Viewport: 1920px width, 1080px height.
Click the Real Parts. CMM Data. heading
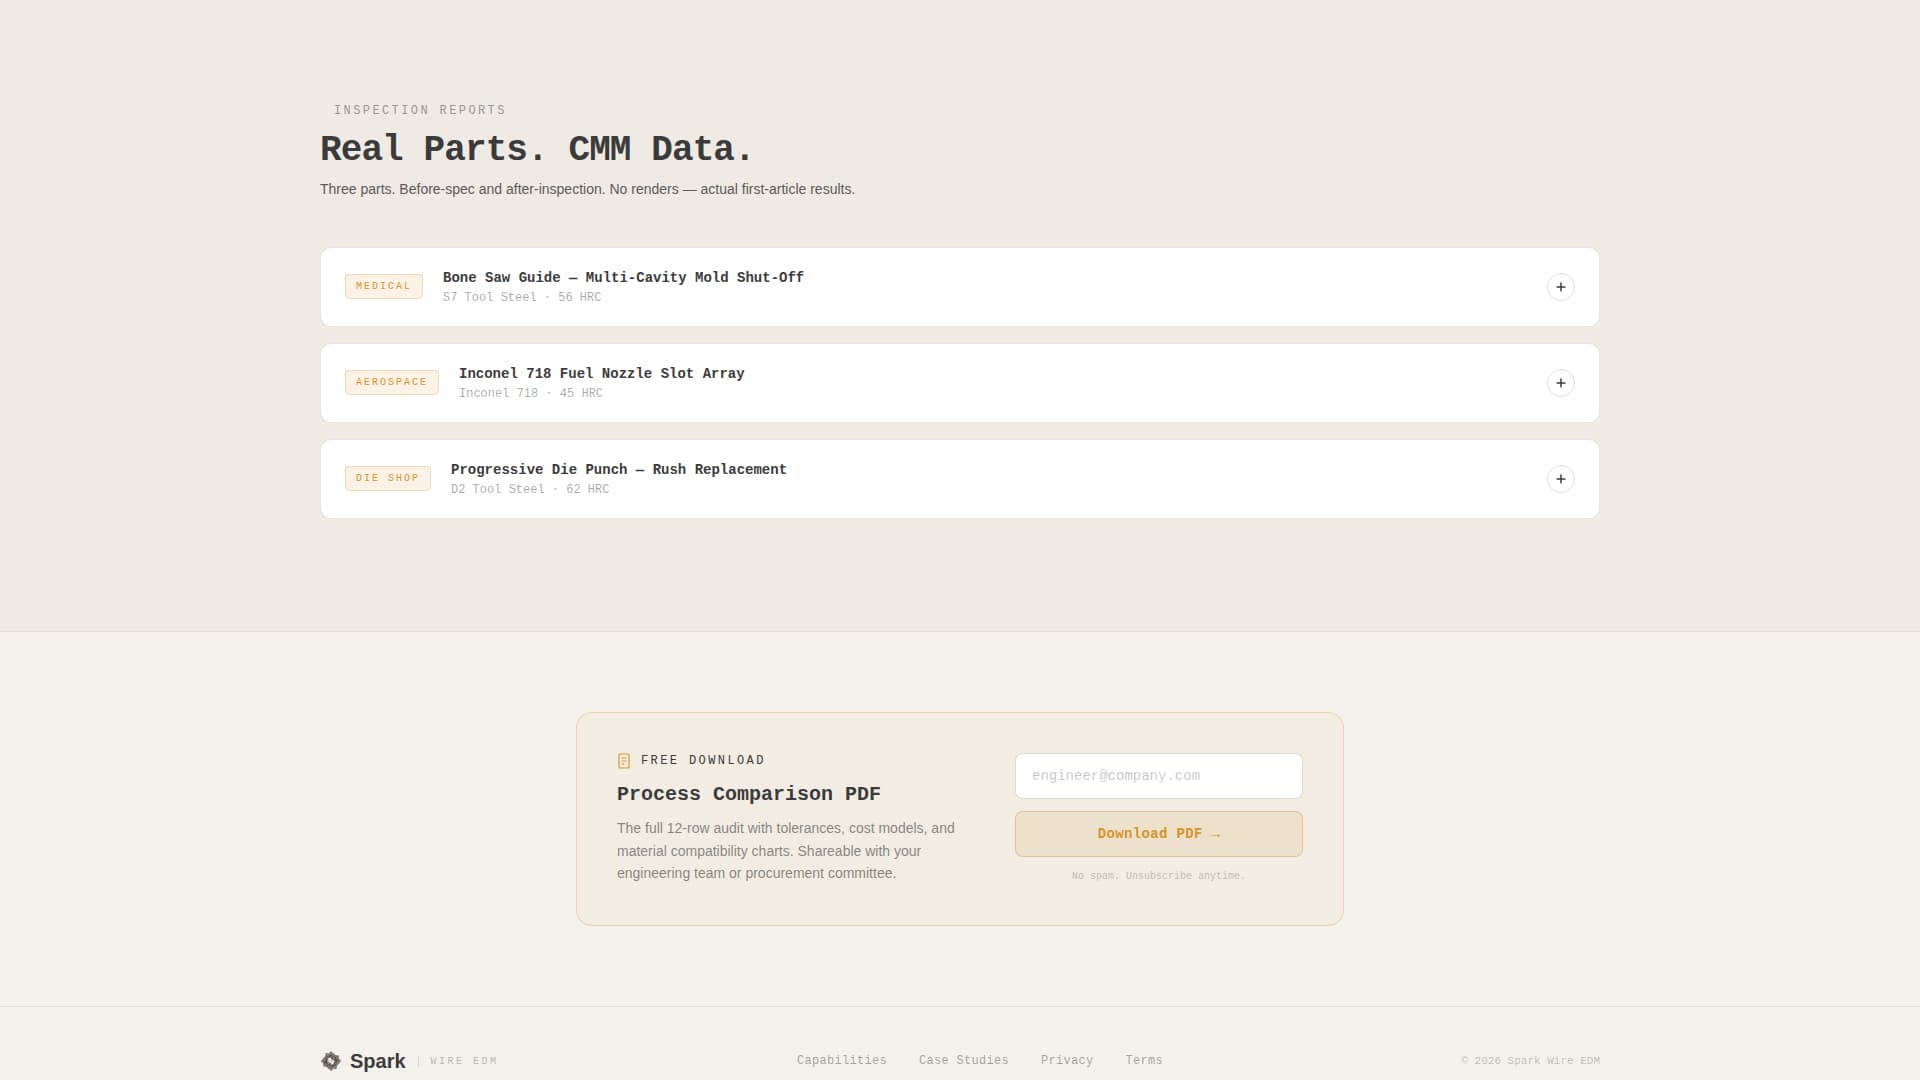[x=536, y=148]
